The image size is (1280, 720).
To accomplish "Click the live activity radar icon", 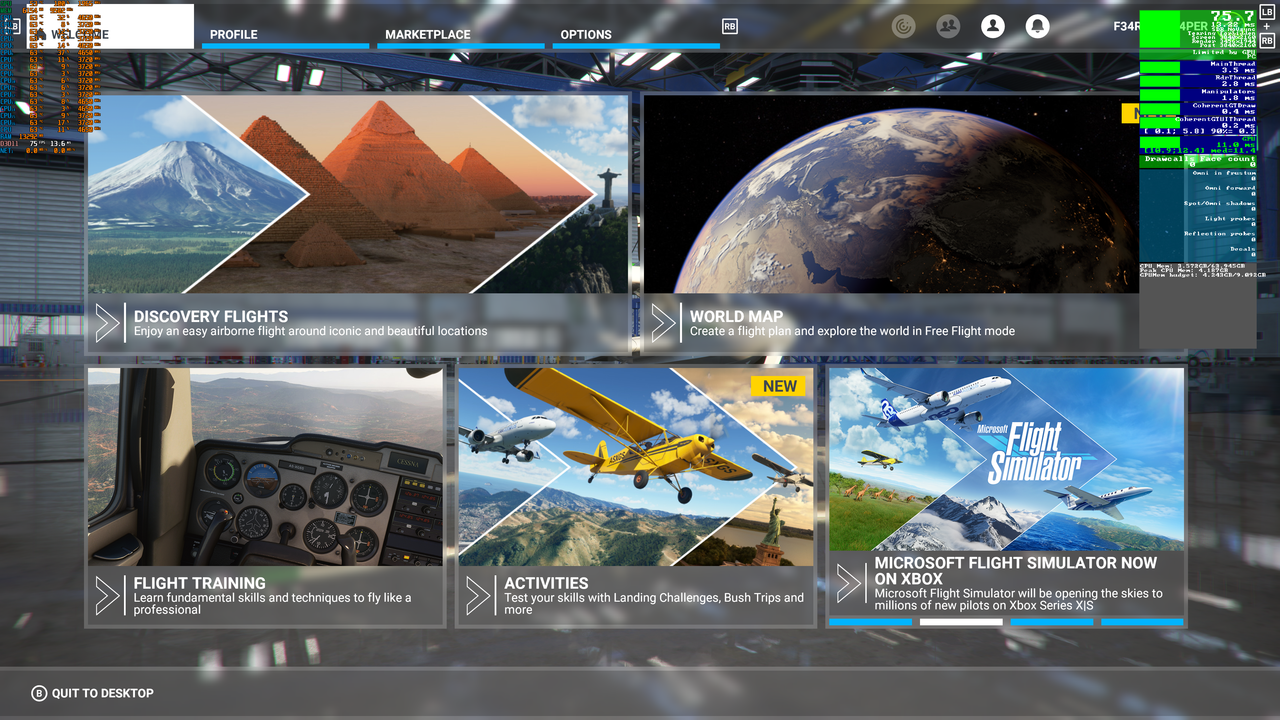I will coord(904,26).
